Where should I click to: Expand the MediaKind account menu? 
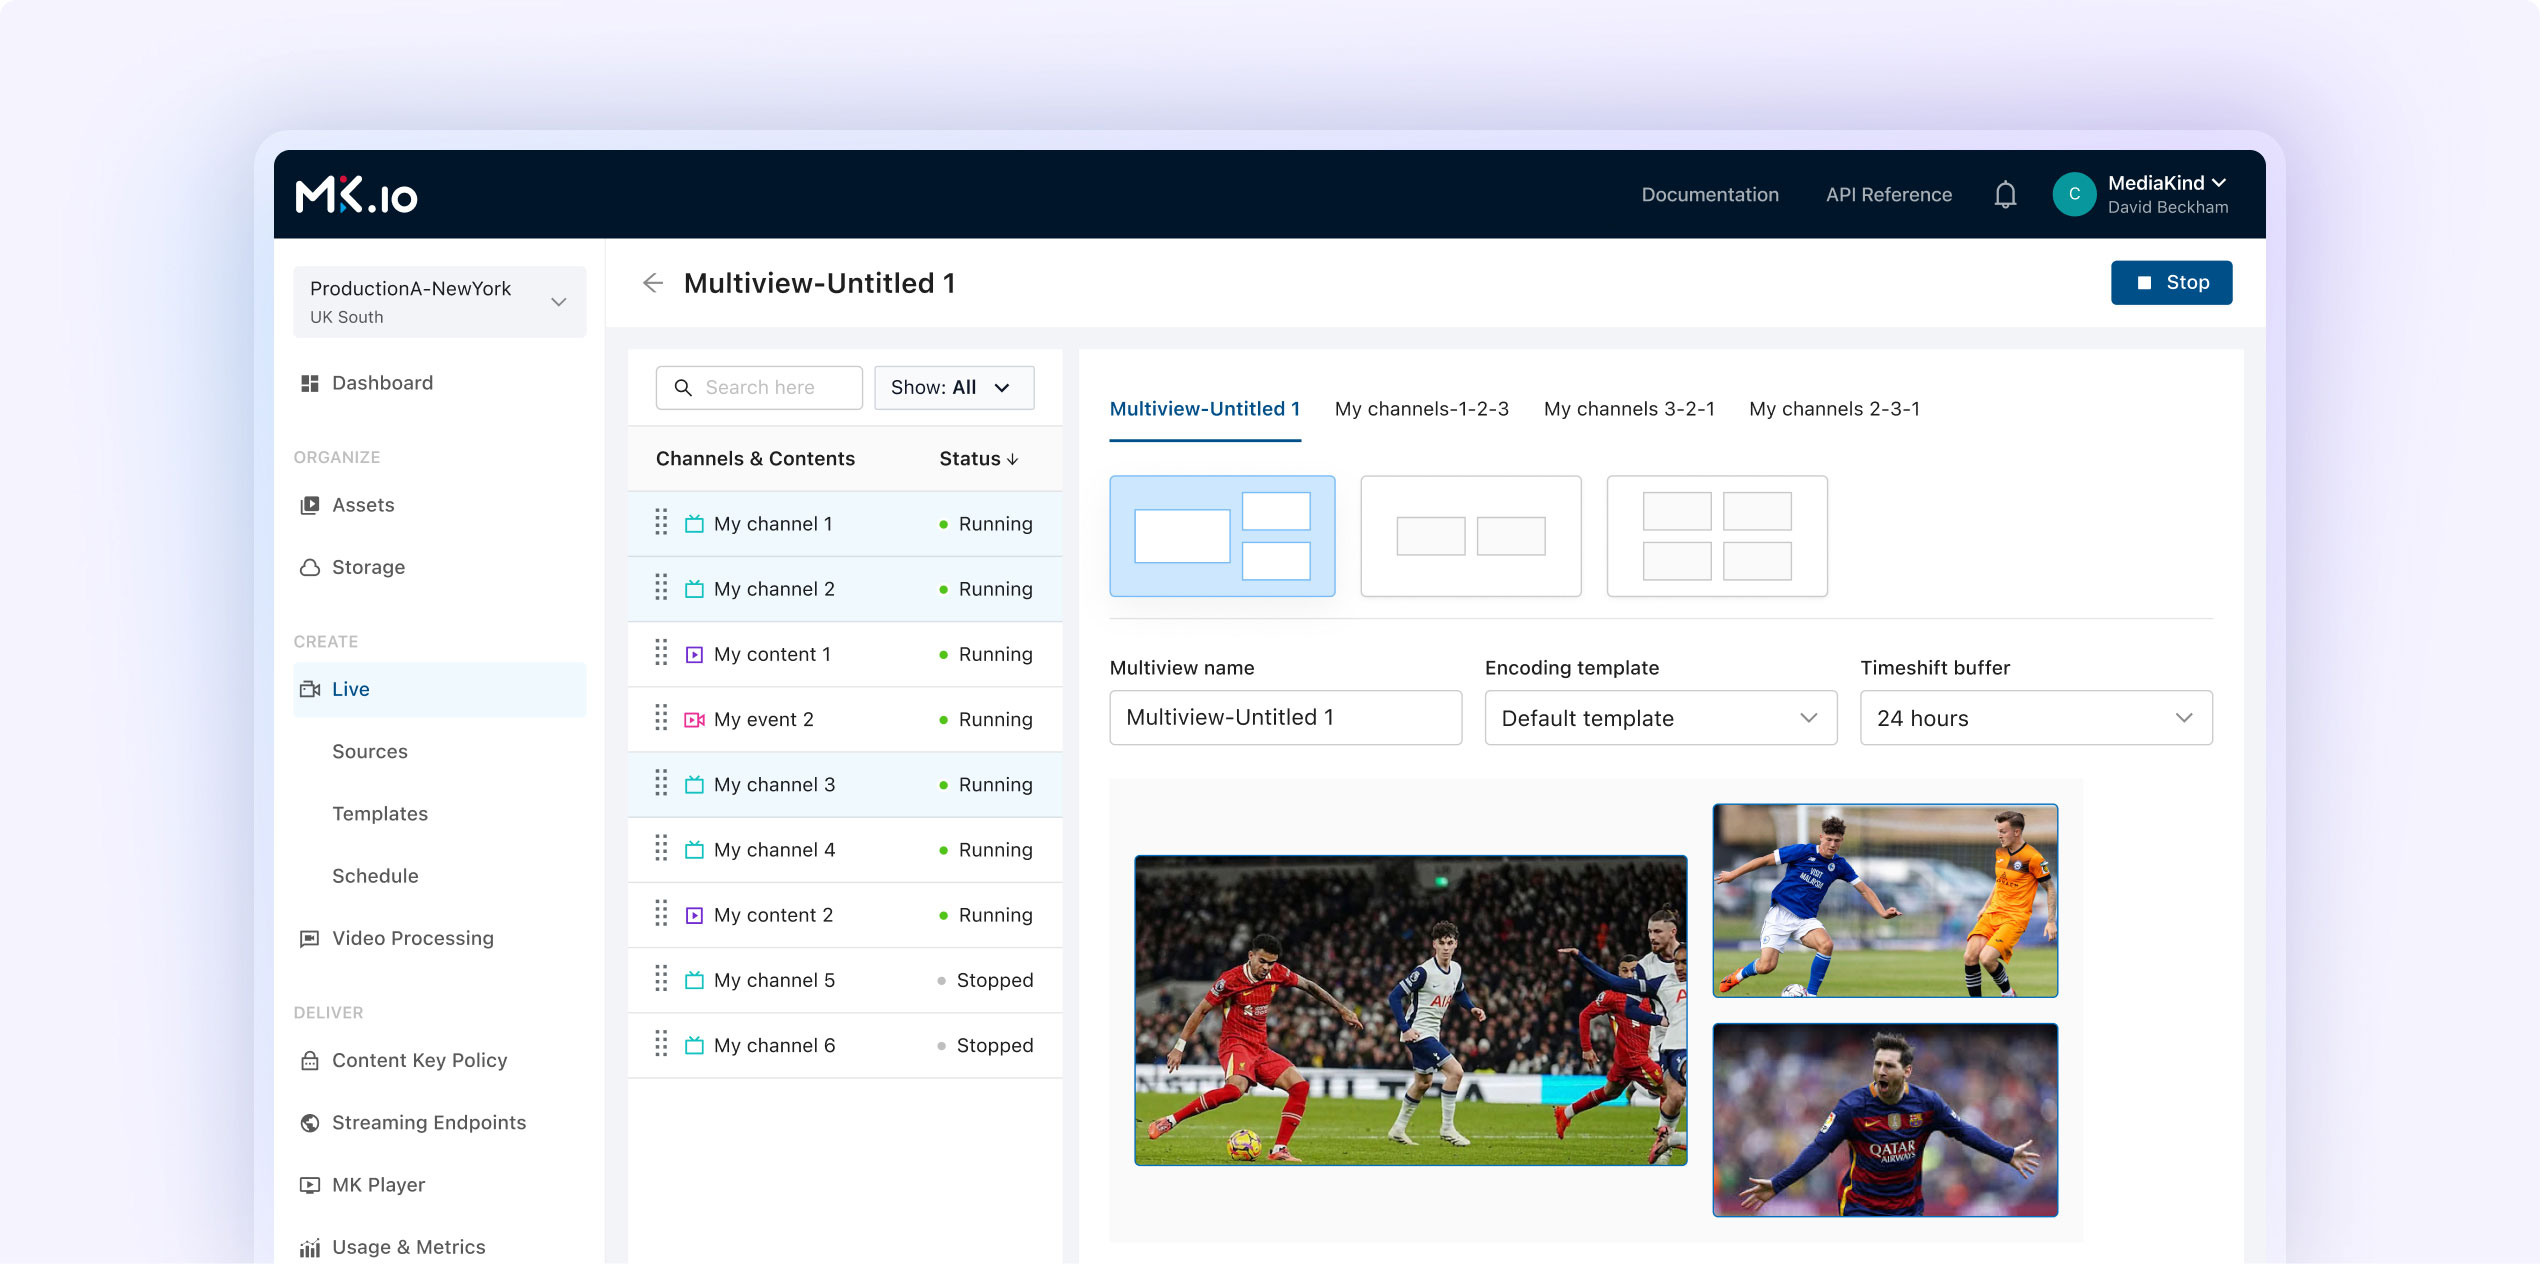(x=2167, y=183)
